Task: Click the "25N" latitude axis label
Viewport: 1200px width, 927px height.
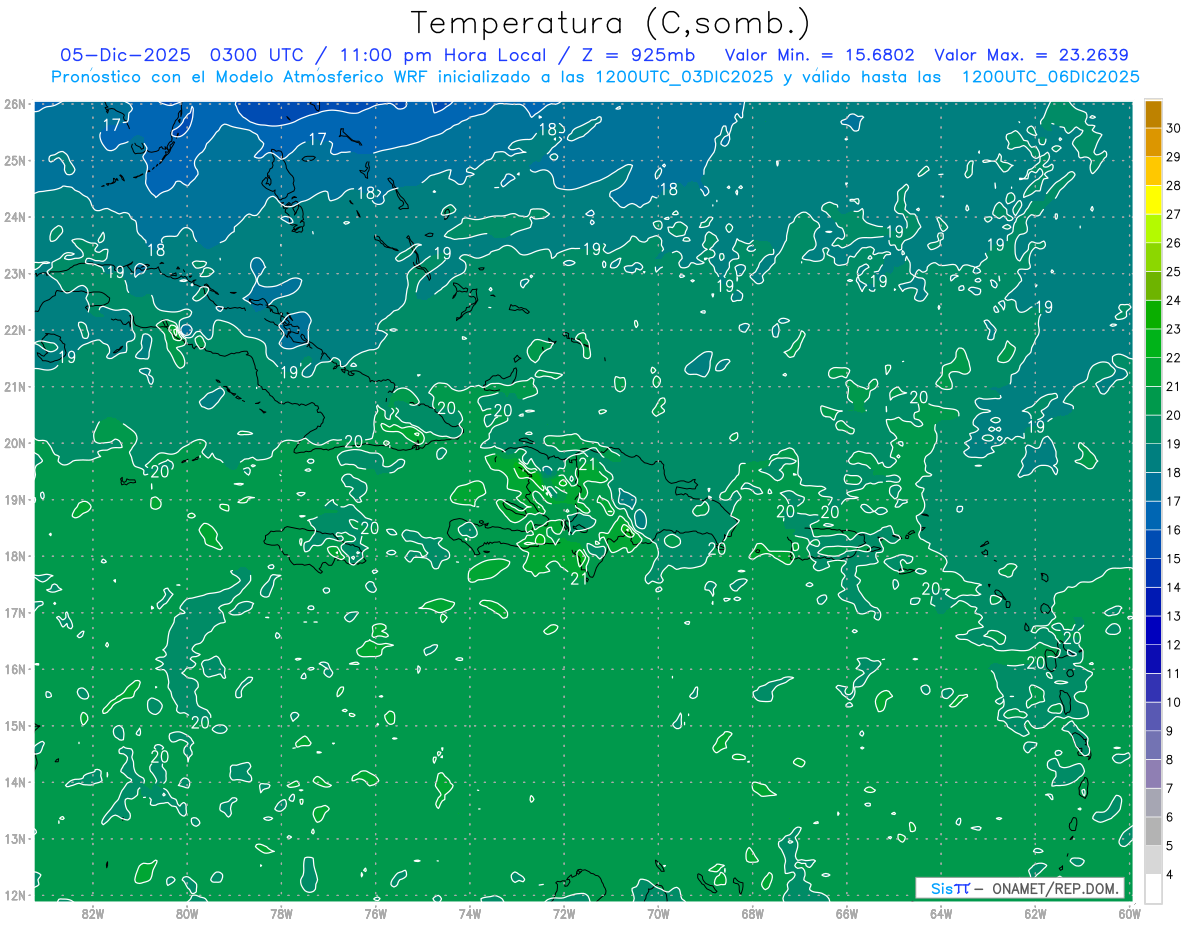Action: coord(14,161)
